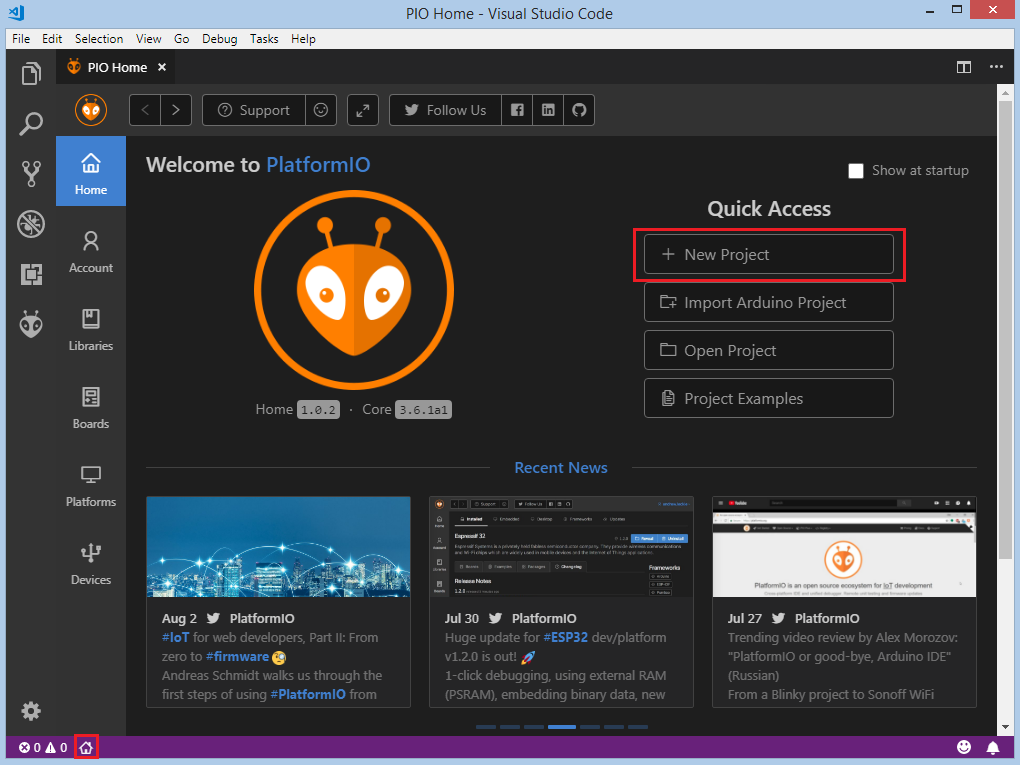1020x765 pixels.
Task: Click the GitHub icon in PIO toolbar
Action: click(579, 110)
